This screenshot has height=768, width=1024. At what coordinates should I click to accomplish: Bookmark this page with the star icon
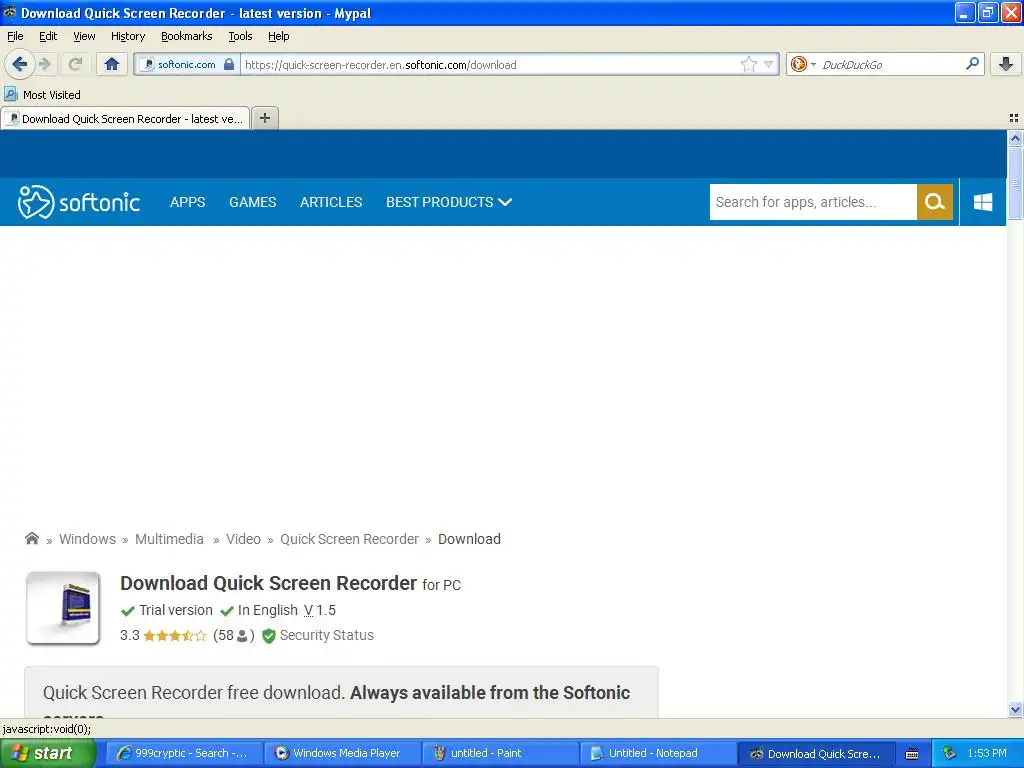click(x=748, y=64)
